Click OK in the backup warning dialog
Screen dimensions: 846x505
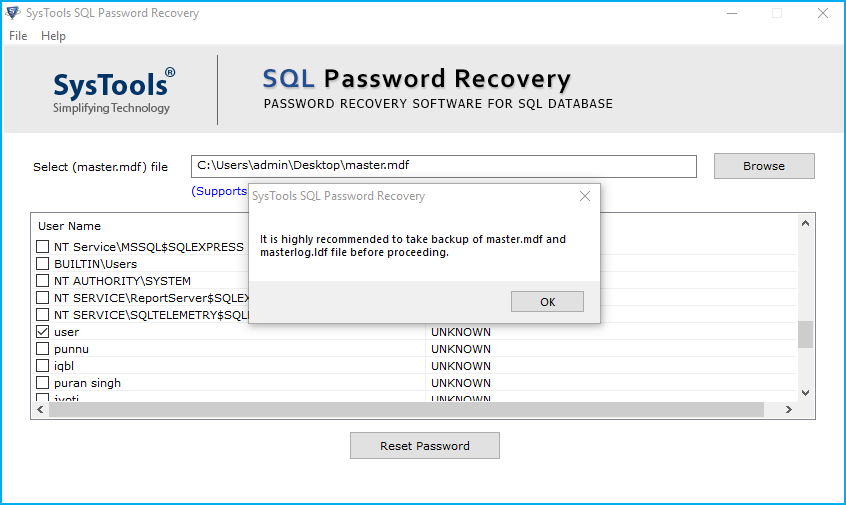coord(547,302)
